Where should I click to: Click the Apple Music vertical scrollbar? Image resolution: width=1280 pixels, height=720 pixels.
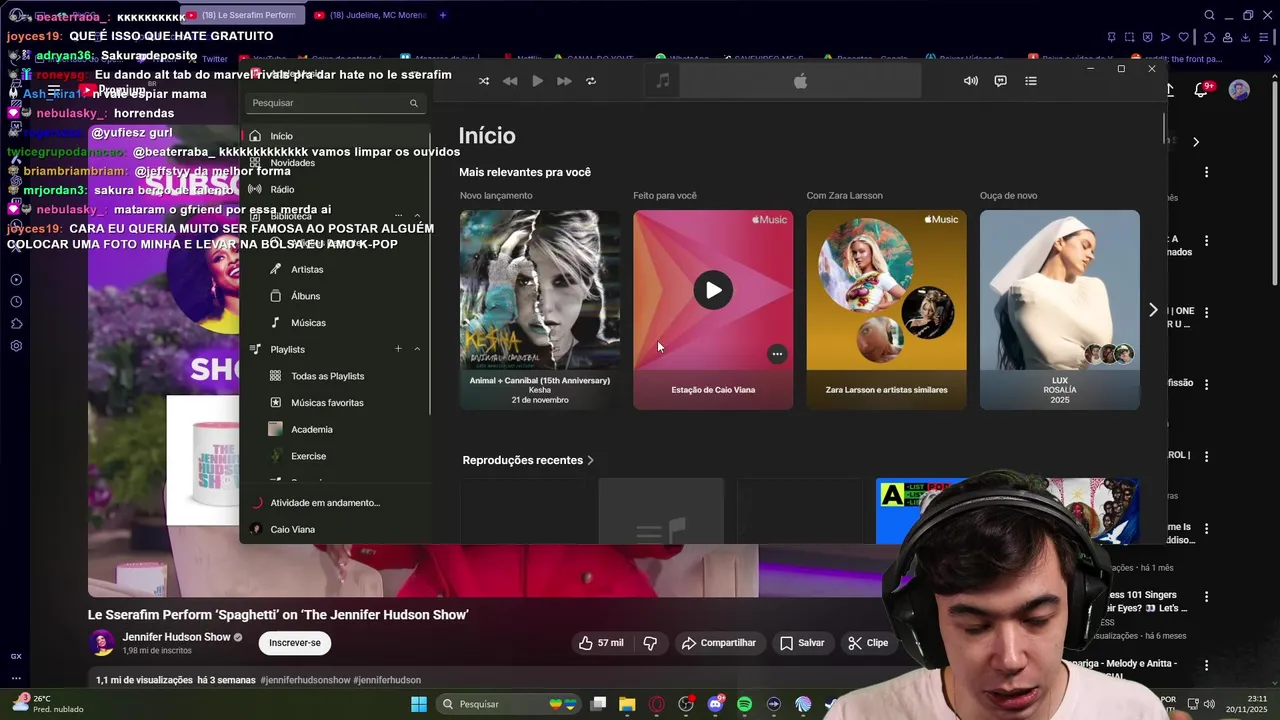pos(1163,128)
